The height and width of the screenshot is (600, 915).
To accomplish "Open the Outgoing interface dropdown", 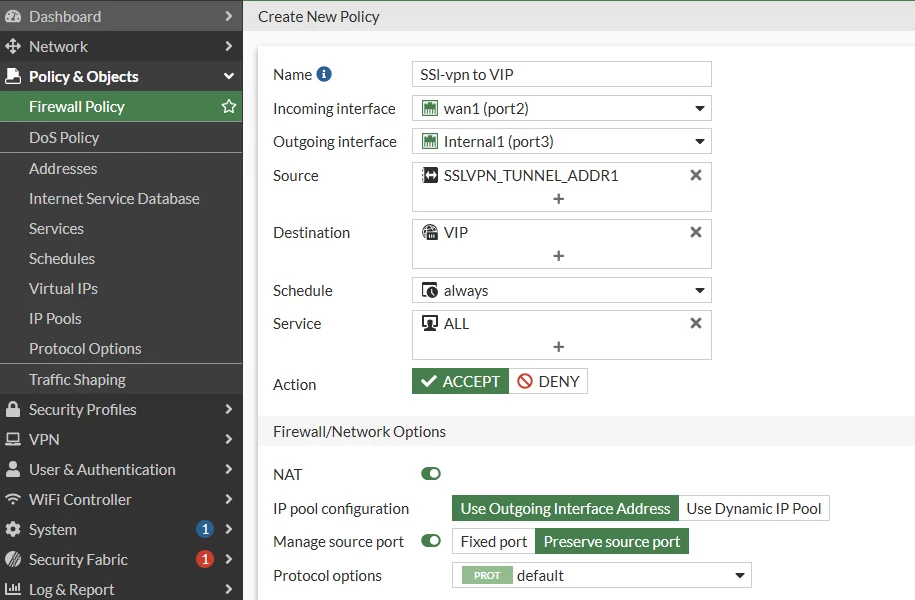I will [x=561, y=141].
